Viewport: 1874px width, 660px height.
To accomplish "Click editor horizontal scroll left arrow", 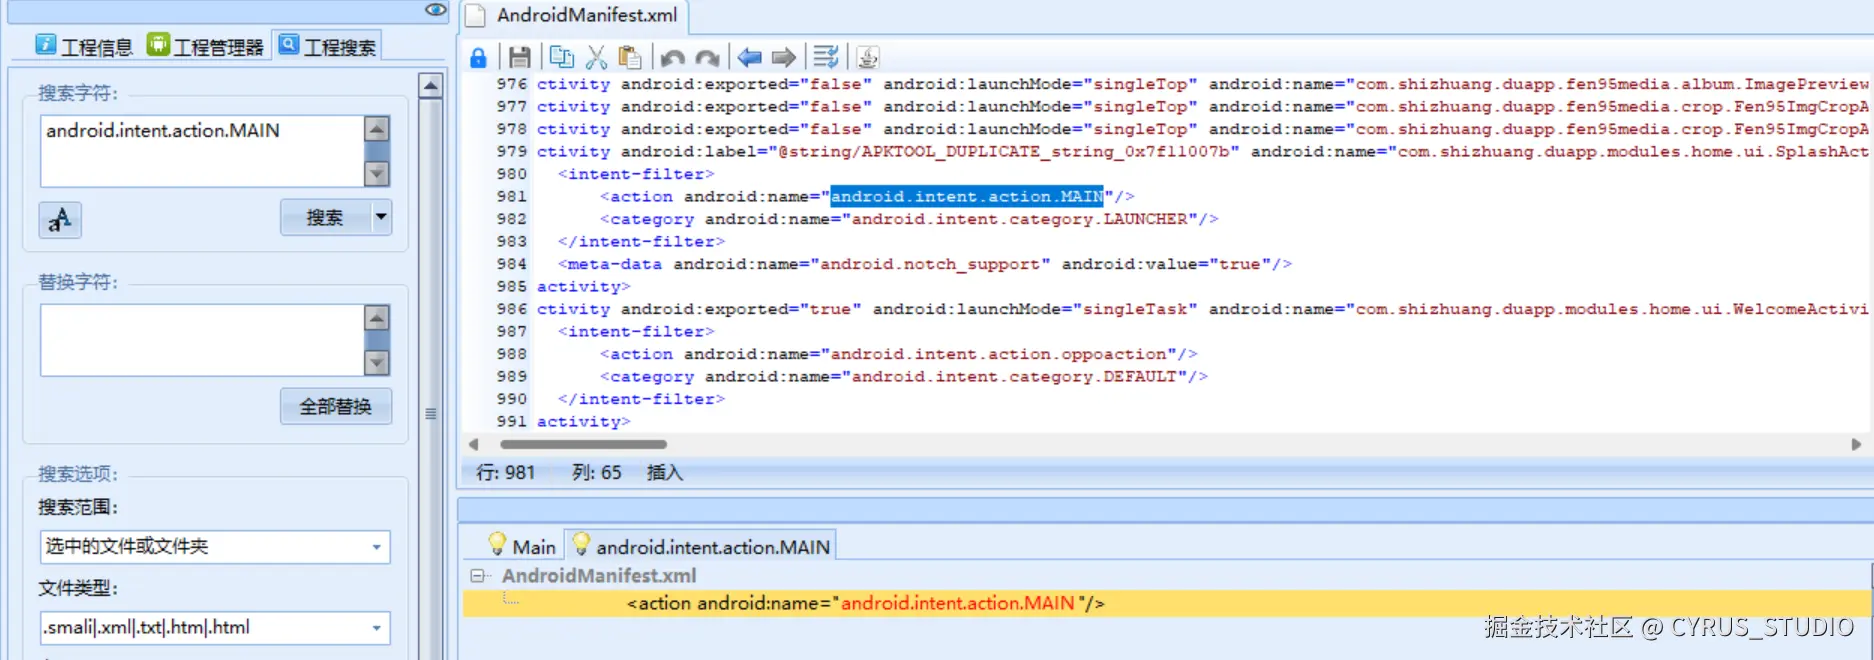I will (x=474, y=444).
